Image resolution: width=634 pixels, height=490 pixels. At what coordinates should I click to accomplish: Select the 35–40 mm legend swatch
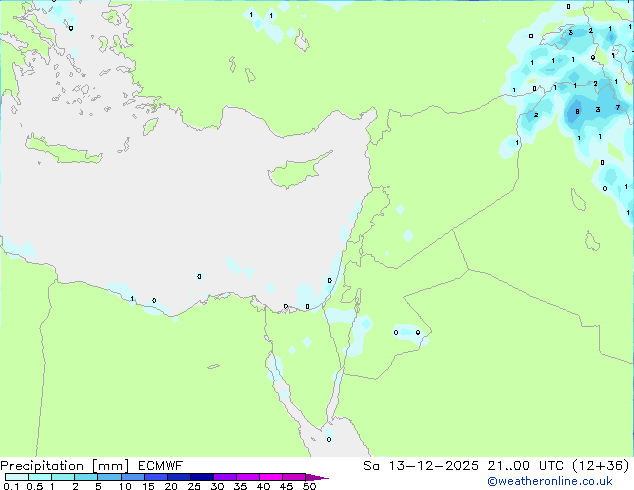(x=247, y=477)
